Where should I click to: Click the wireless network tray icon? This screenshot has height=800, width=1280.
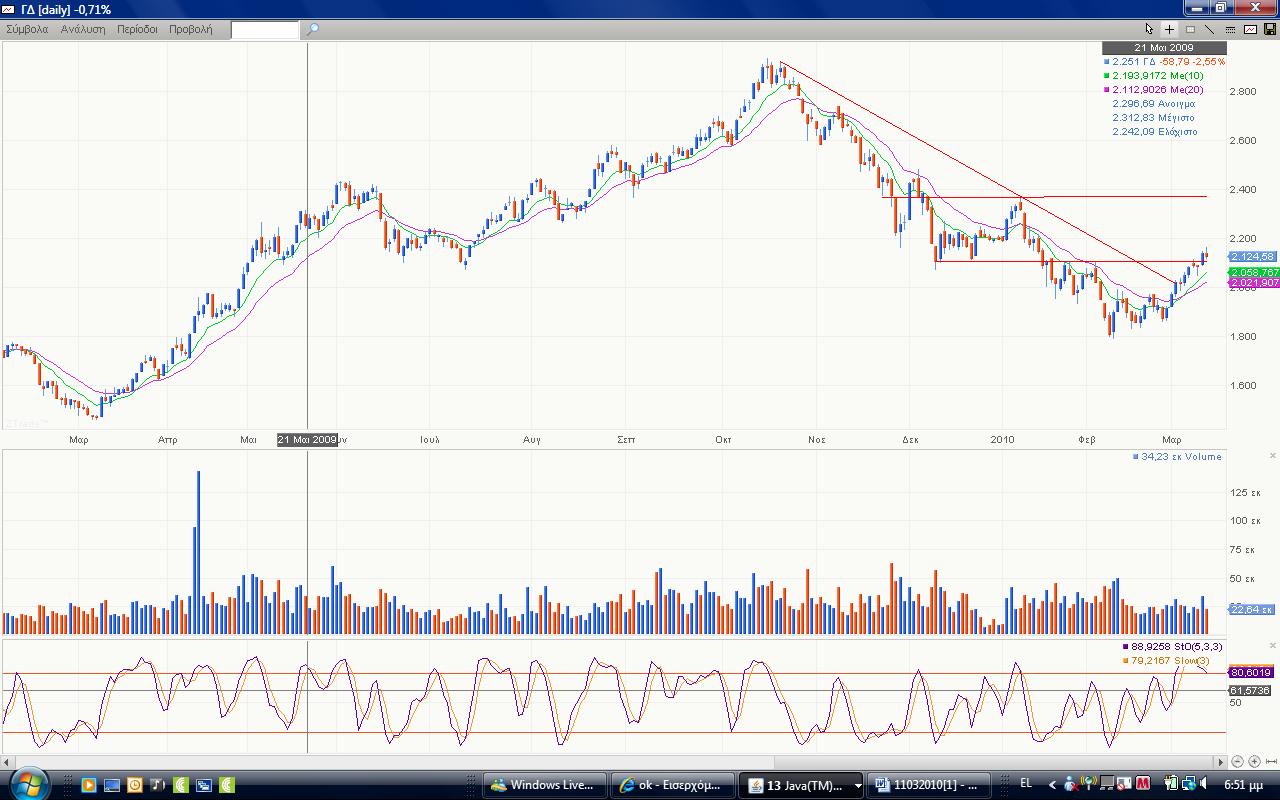(x=1088, y=784)
